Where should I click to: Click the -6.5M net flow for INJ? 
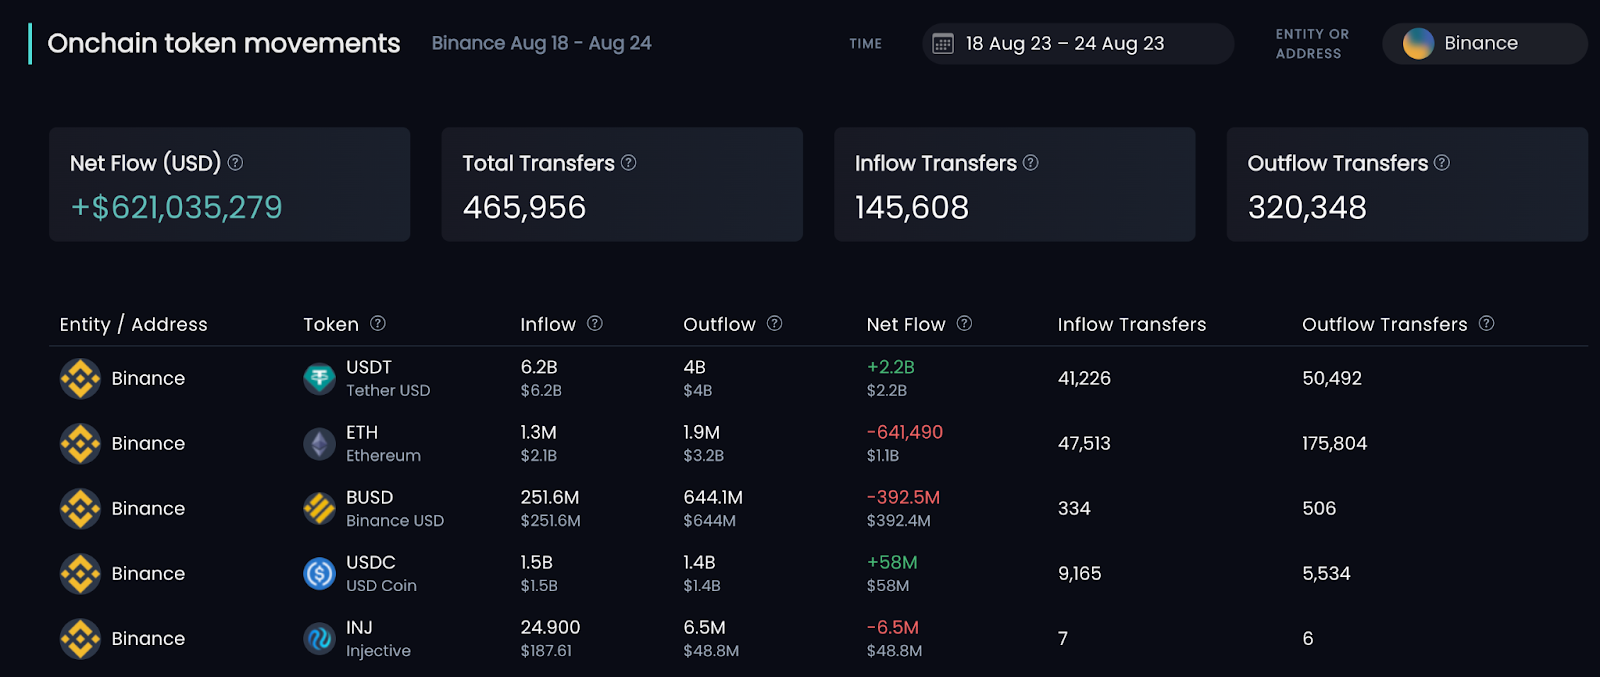(893, 627)
